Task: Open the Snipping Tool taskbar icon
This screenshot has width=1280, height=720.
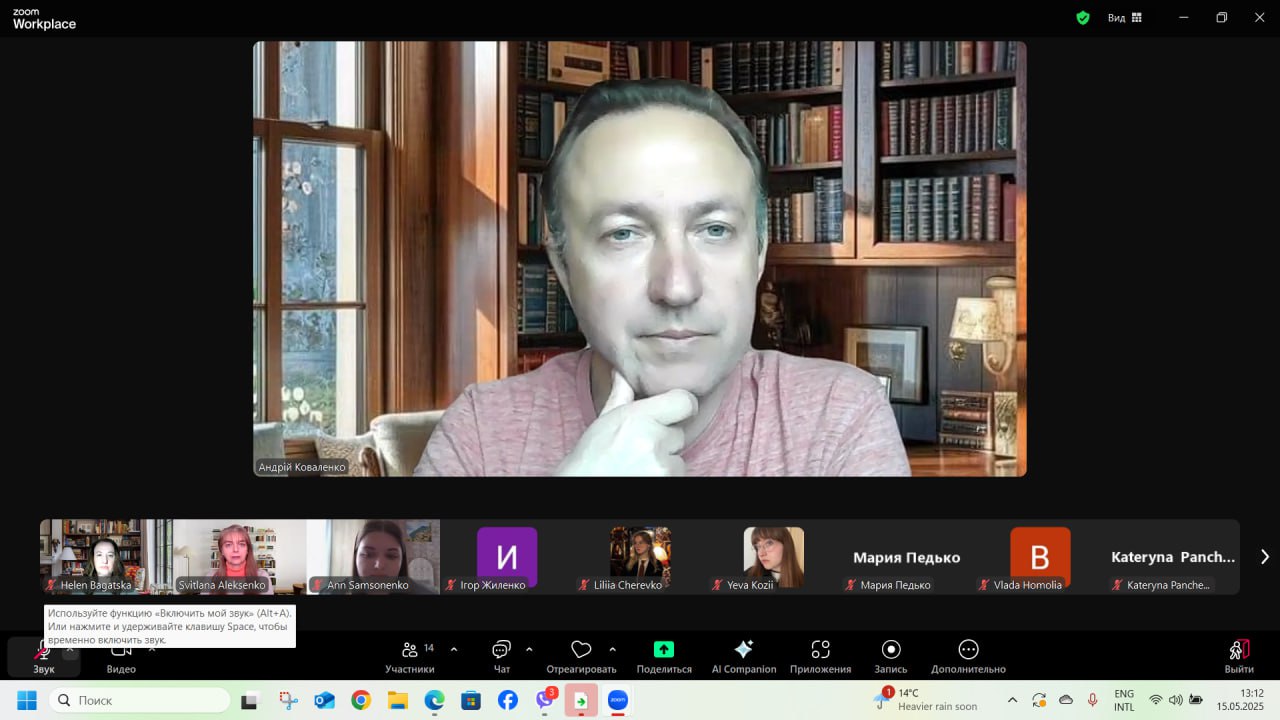Action: [288, 700]
